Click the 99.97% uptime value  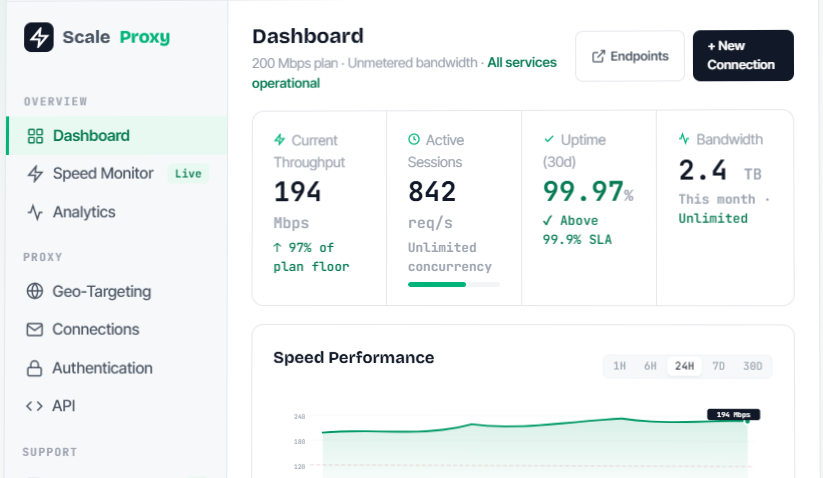(588, 191)
